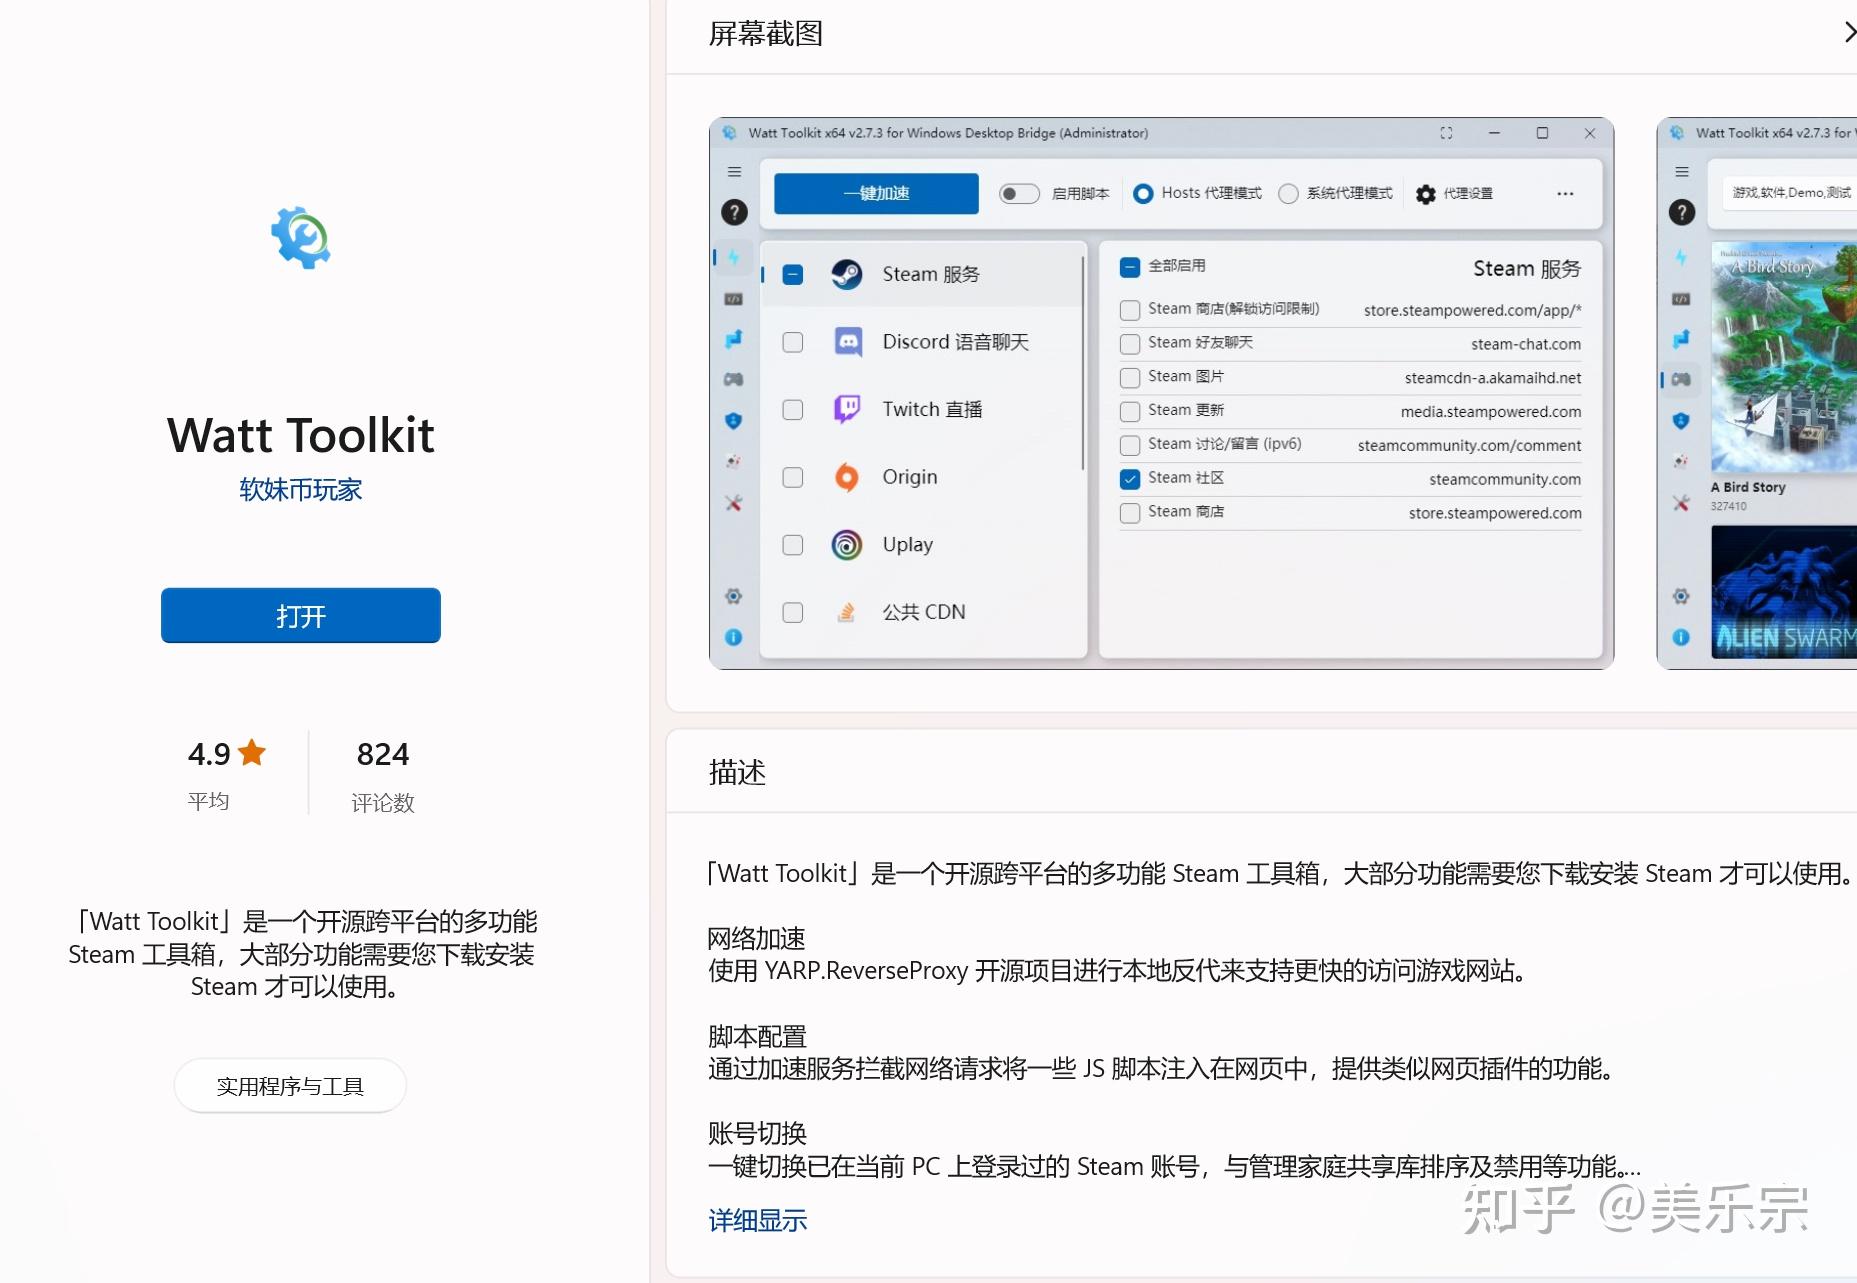Click the 一键加速 button
This screenshot has width=1857, height=1283.
click(x=876, y=193)
